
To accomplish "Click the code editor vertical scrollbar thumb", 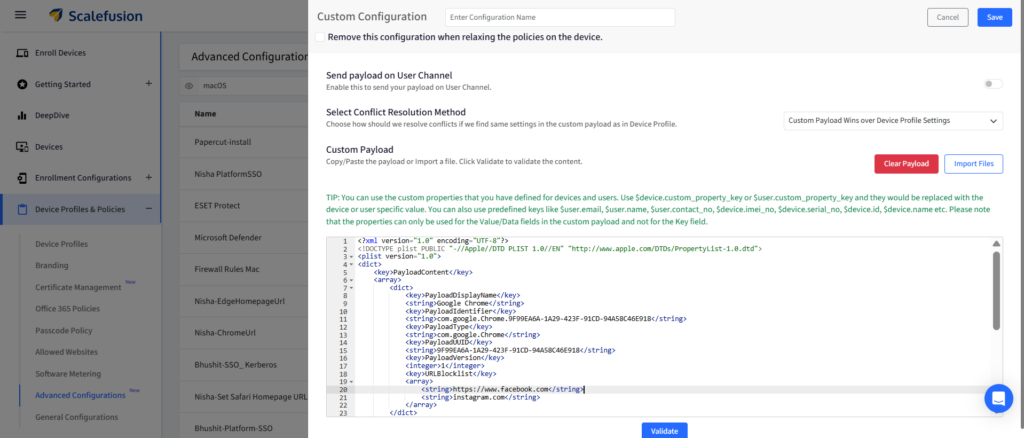I will [x=996, y=291].
